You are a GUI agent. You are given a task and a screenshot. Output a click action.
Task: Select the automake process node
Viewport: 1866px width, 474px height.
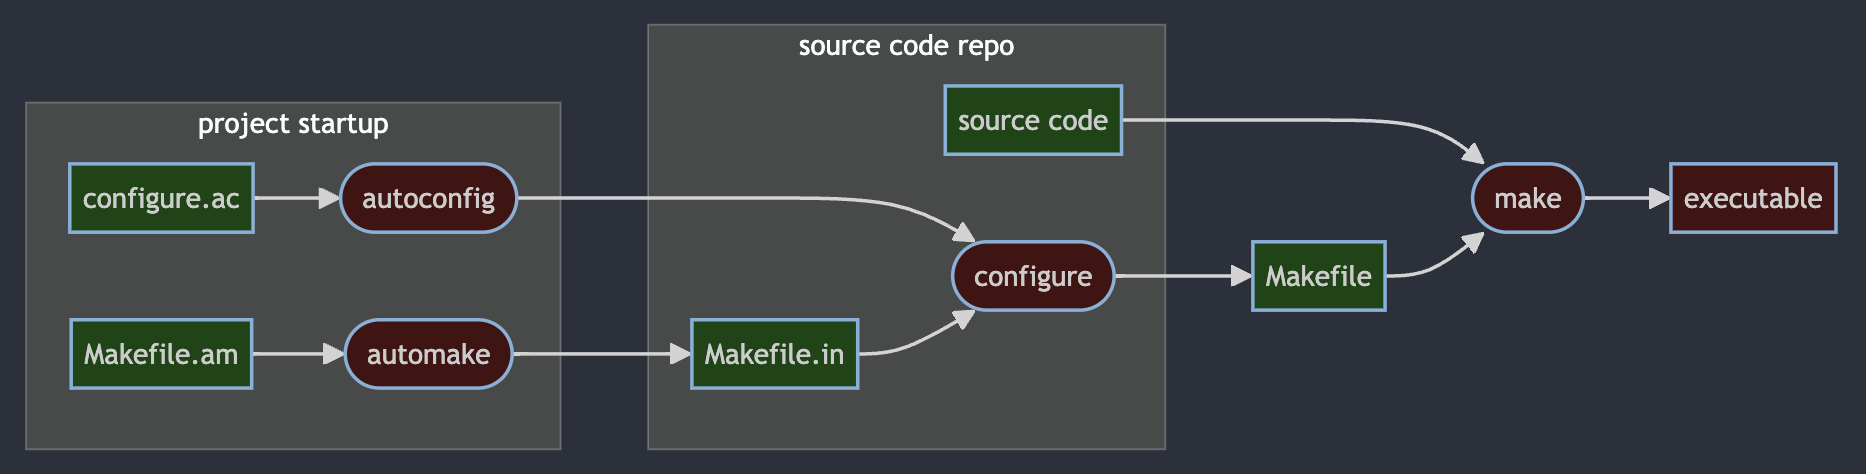coord(428,354)
